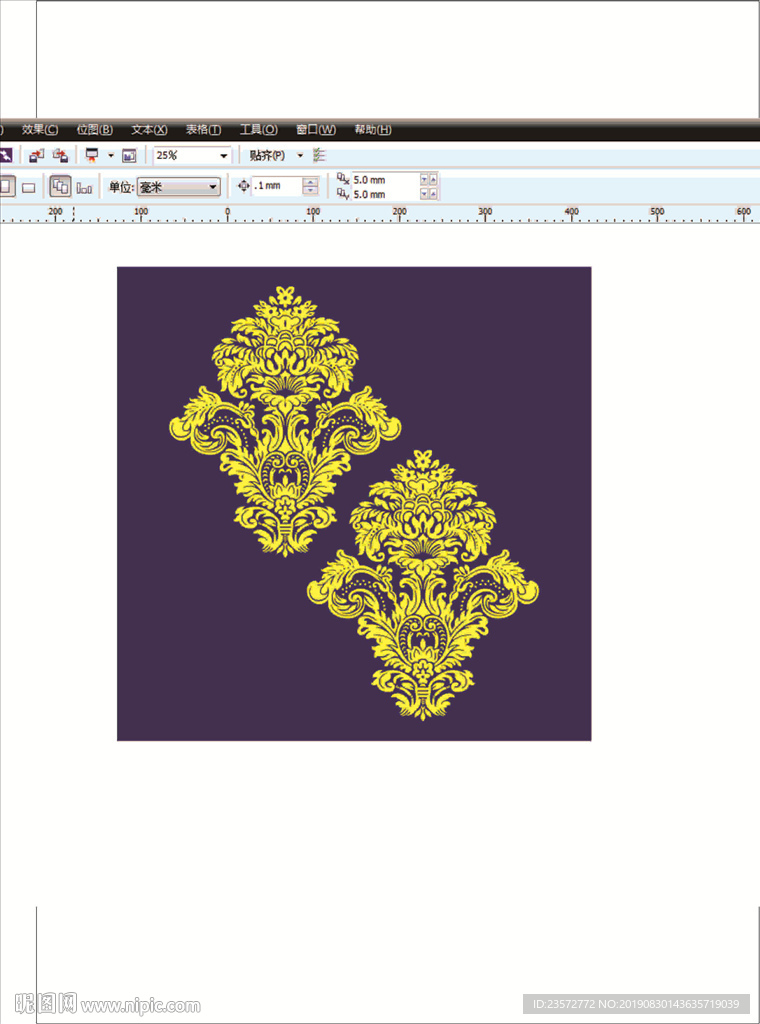Click the options checklist icon
Viewport: 760px width, 1024px height.
(319, 155)
